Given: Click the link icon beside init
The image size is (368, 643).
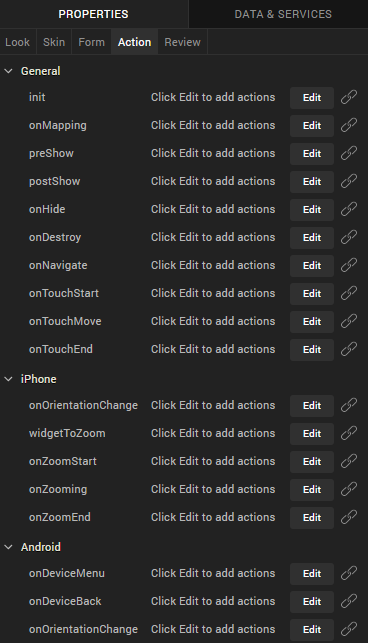Looking at the screenshot, I should click(349, 98).
